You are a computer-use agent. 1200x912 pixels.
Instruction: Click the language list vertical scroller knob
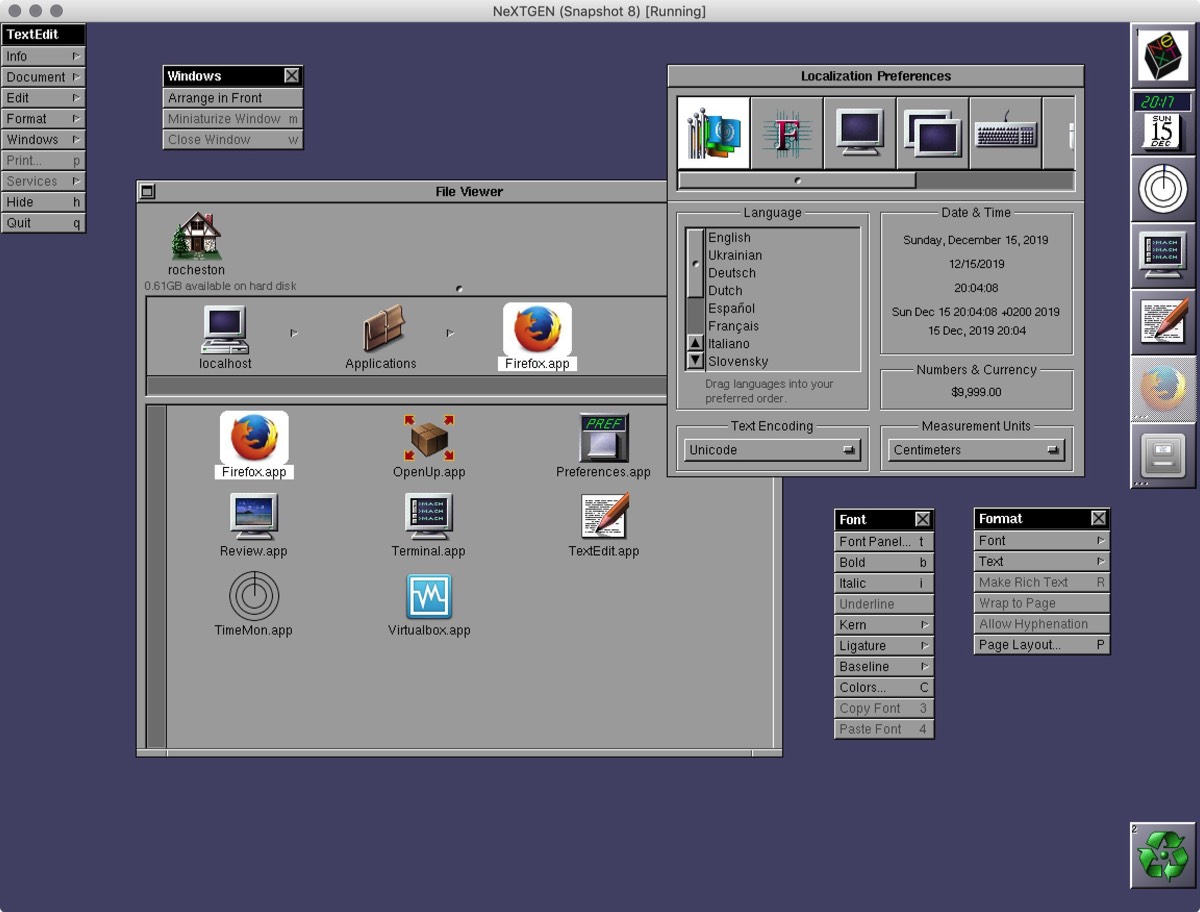point(695,263)
